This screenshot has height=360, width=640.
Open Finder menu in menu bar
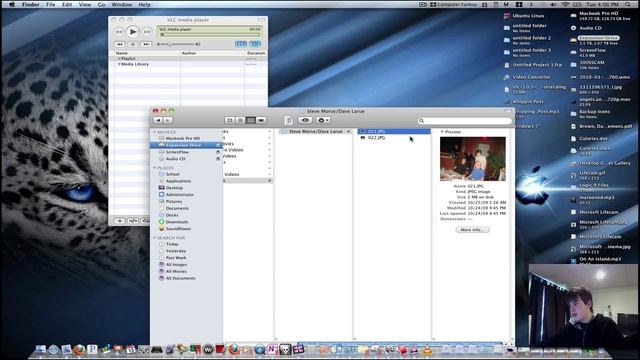30,4
